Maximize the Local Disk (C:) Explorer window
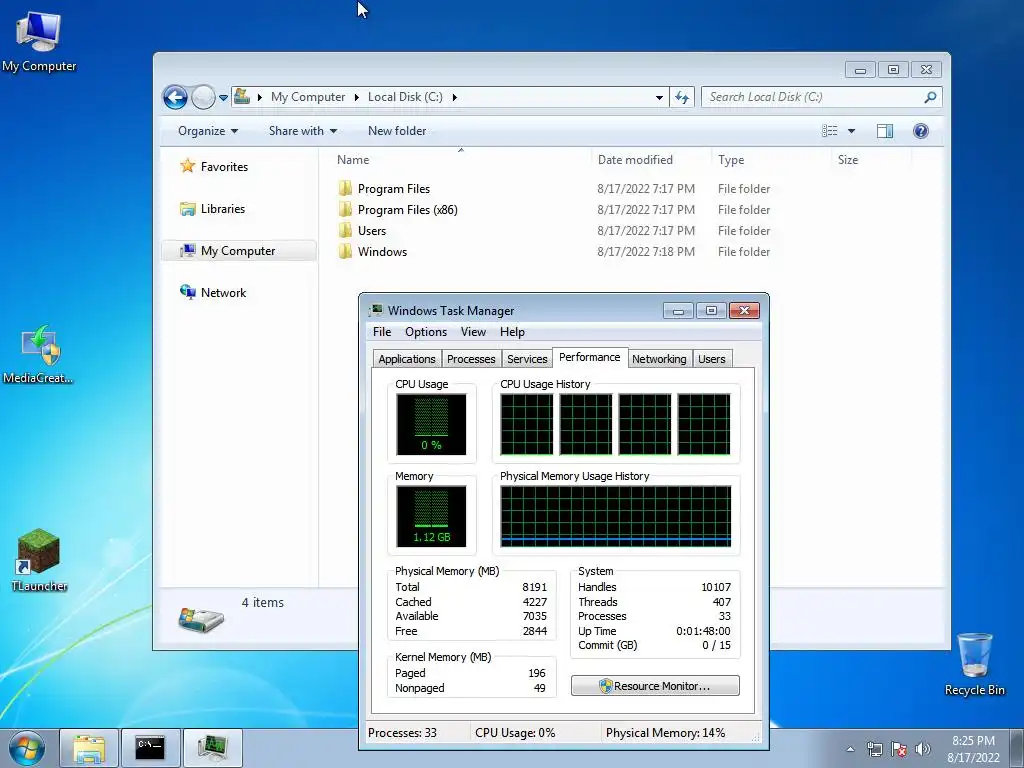 click(x=893, y=70)
